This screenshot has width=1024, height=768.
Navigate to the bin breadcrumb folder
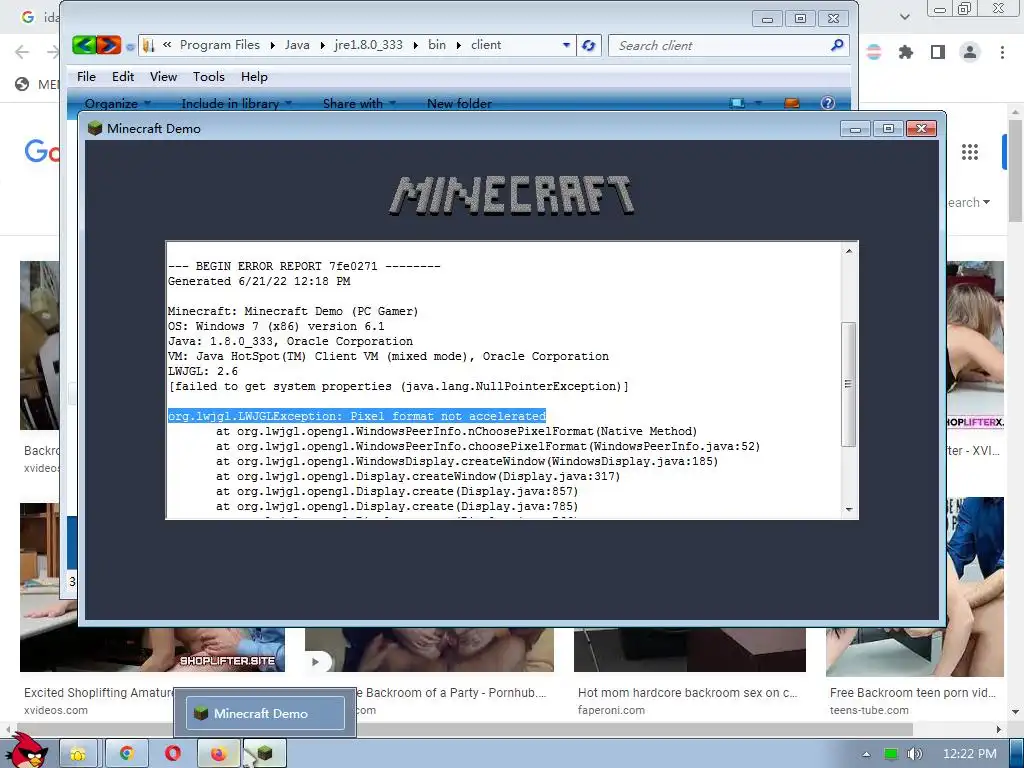(x=437, y=44)
